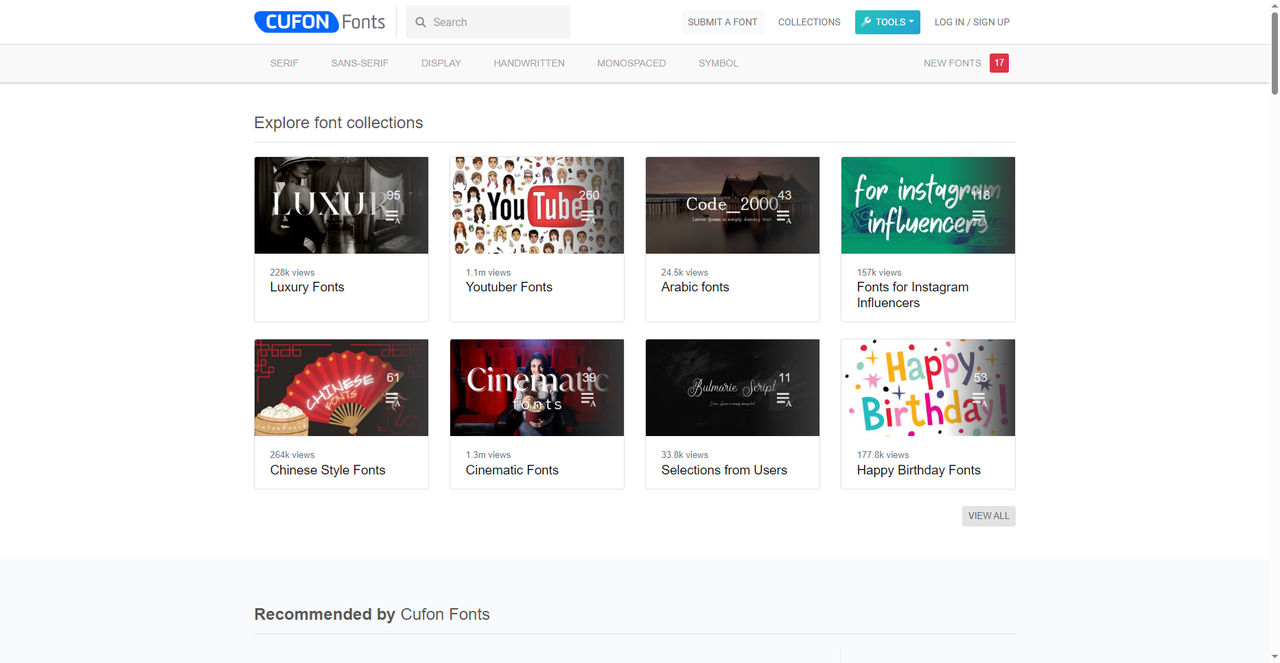Select the Monospaced category
This screenshot has height=663, width=1280.
[x=631, y=63]
